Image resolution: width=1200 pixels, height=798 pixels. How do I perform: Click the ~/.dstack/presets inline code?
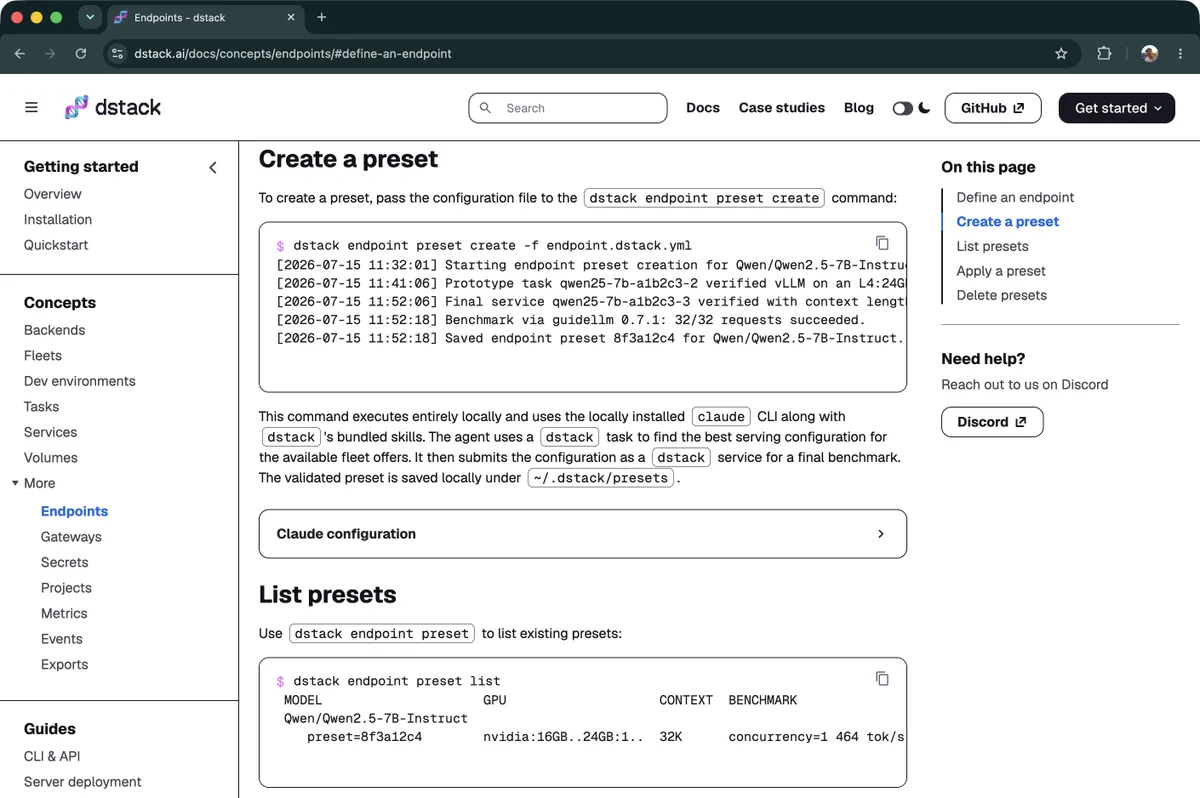[602, 478]
